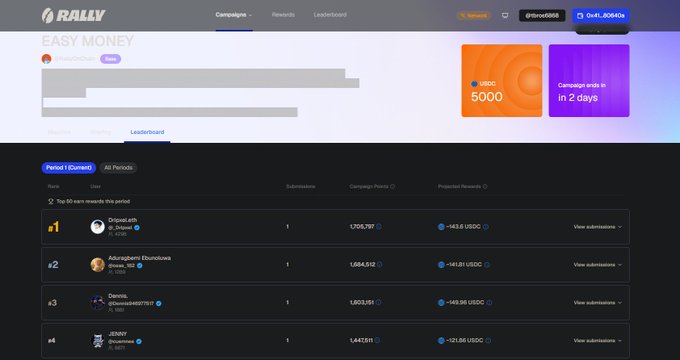Click the name JENNY
The width and height of the screenshot is (680, 360).
pos(118,334)
